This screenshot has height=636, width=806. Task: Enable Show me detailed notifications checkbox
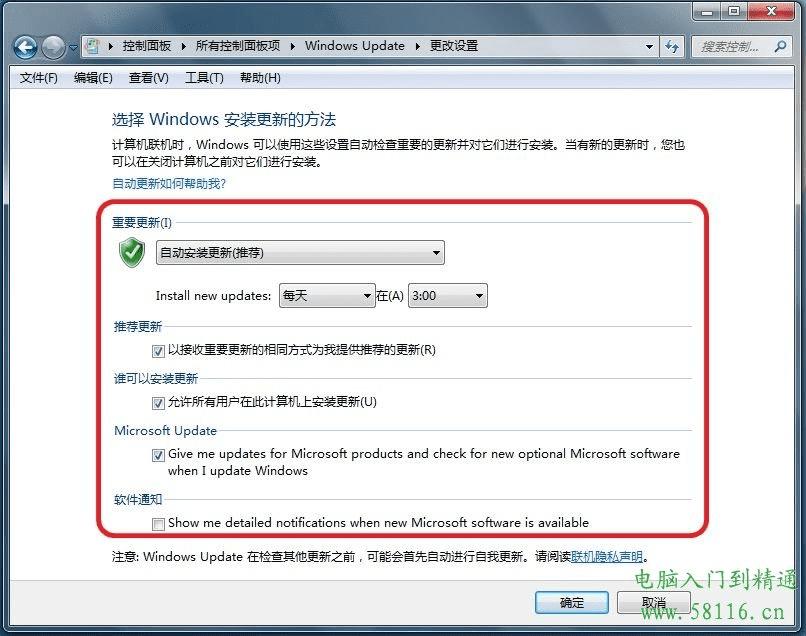[158, 524]
